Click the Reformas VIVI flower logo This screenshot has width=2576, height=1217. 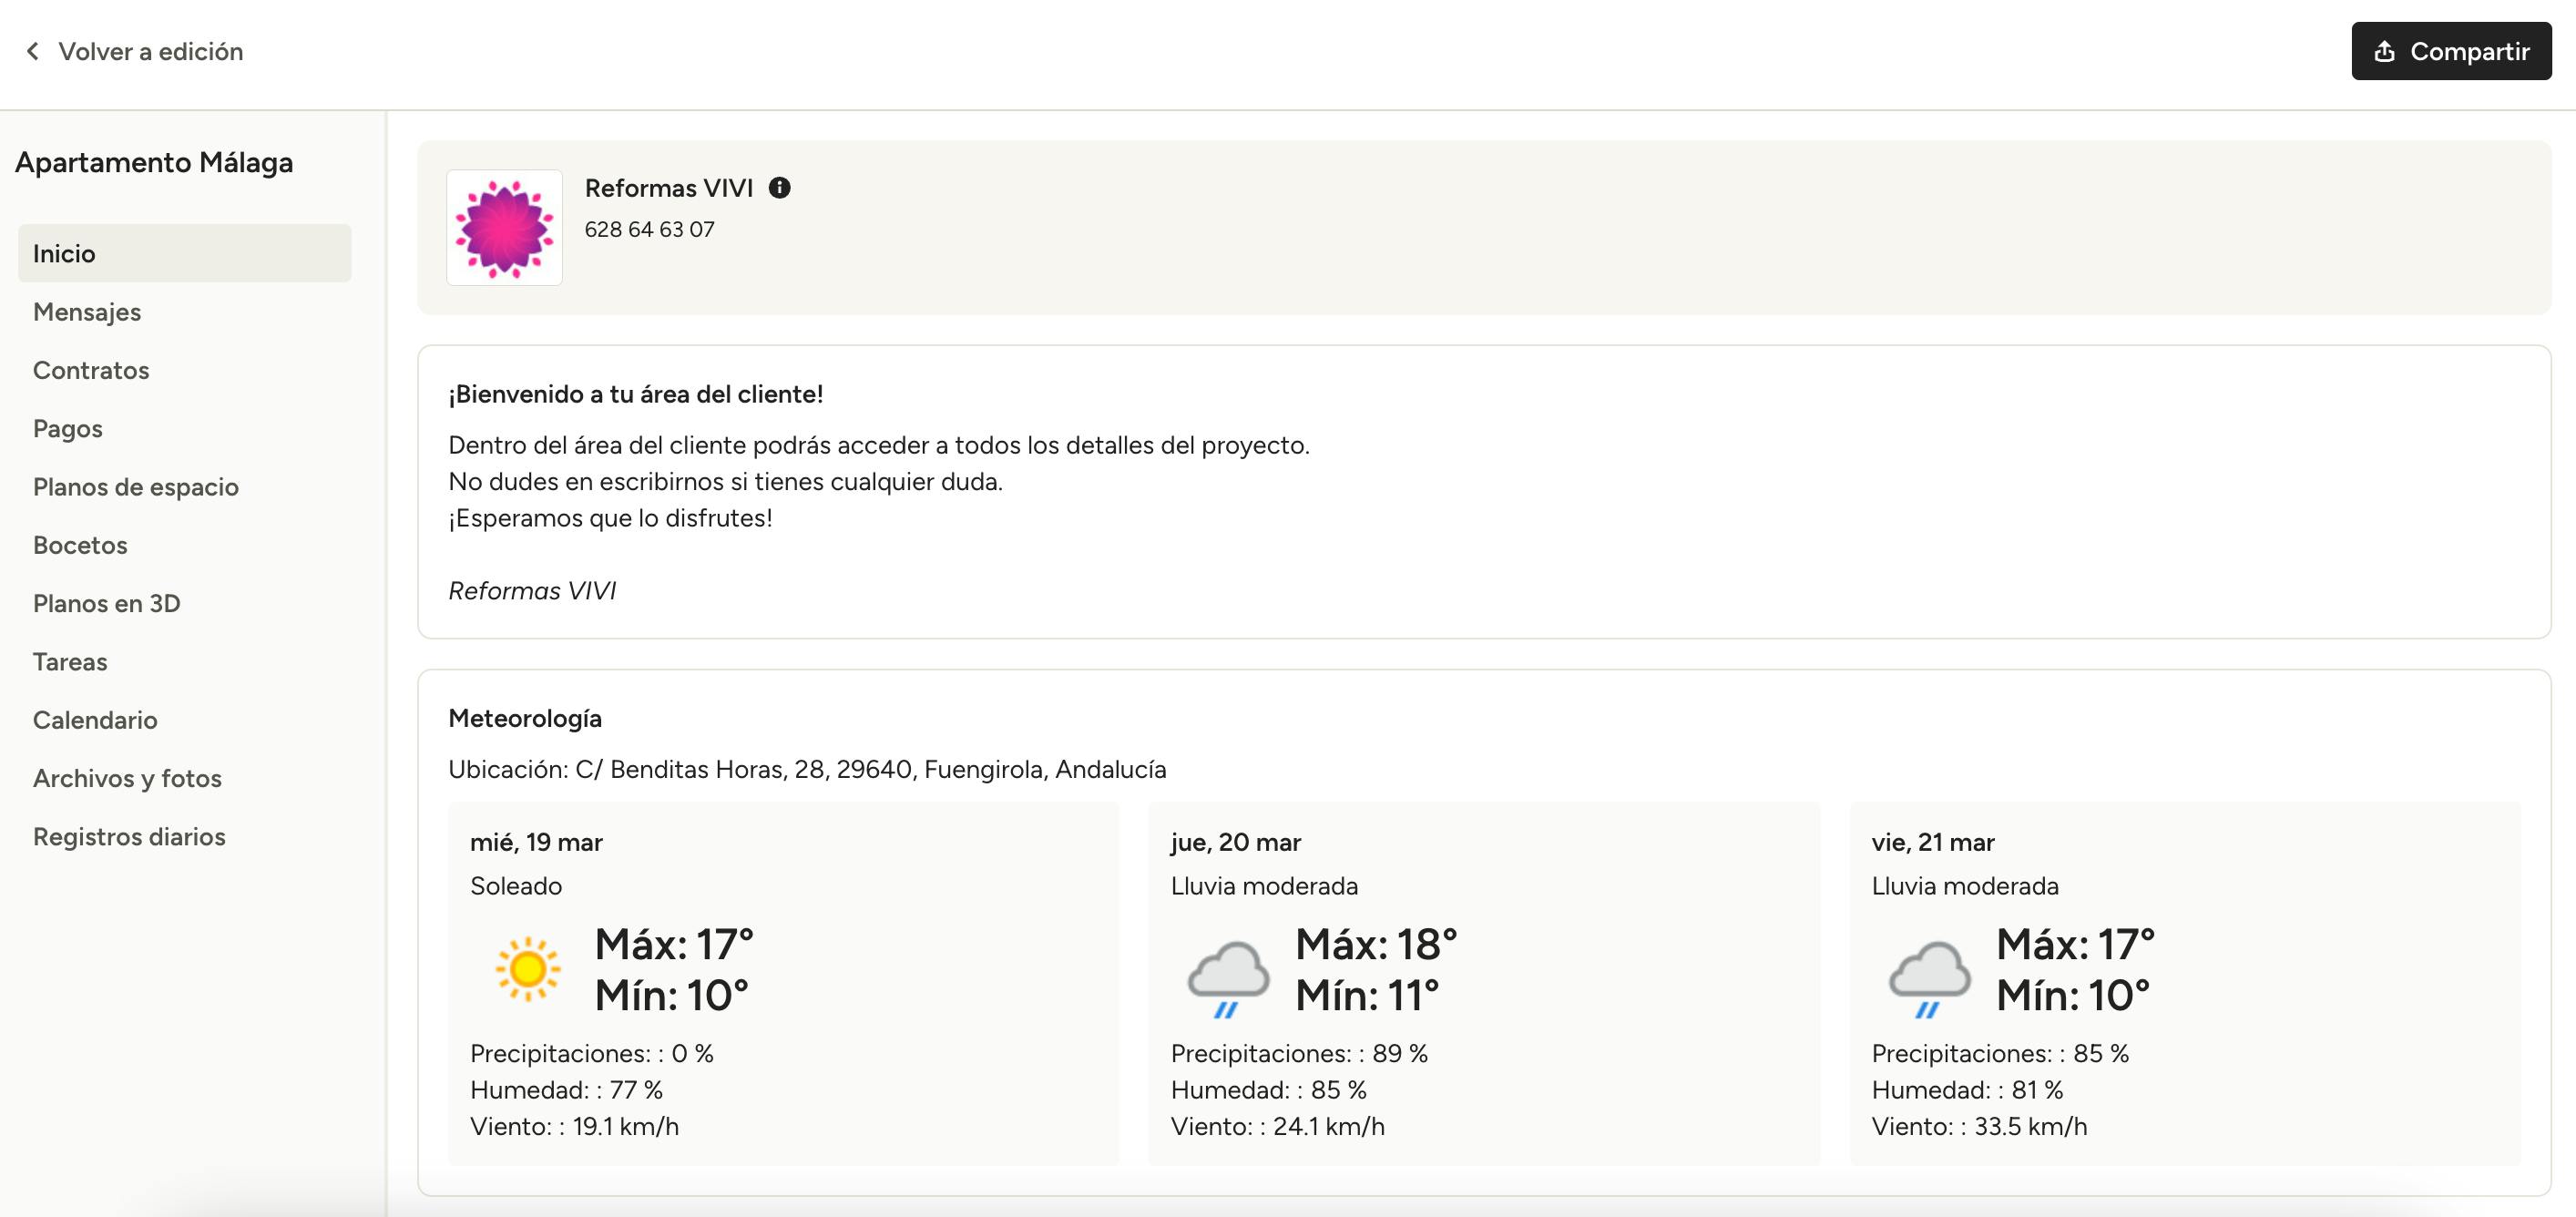coord(504,228)
